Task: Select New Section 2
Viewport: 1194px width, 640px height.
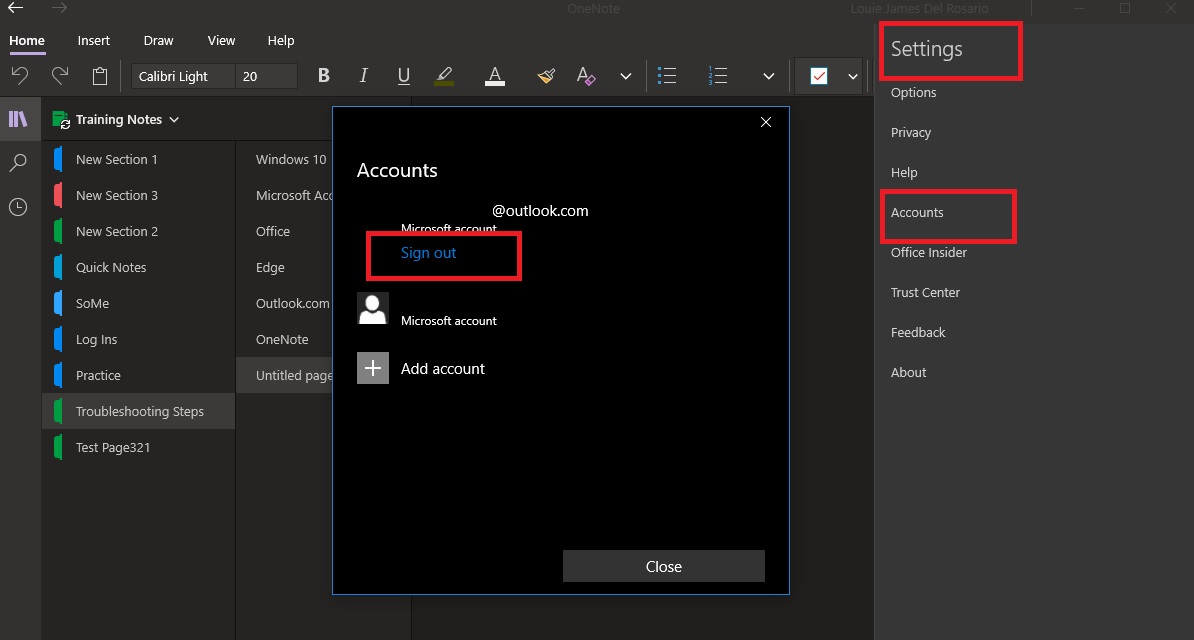Action: (x=139, y=231)
